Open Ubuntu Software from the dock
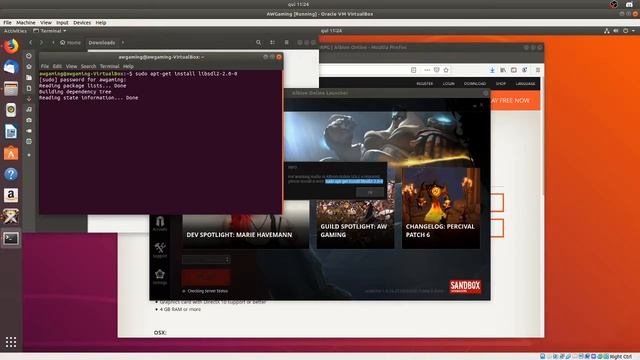 click(11, 153)
